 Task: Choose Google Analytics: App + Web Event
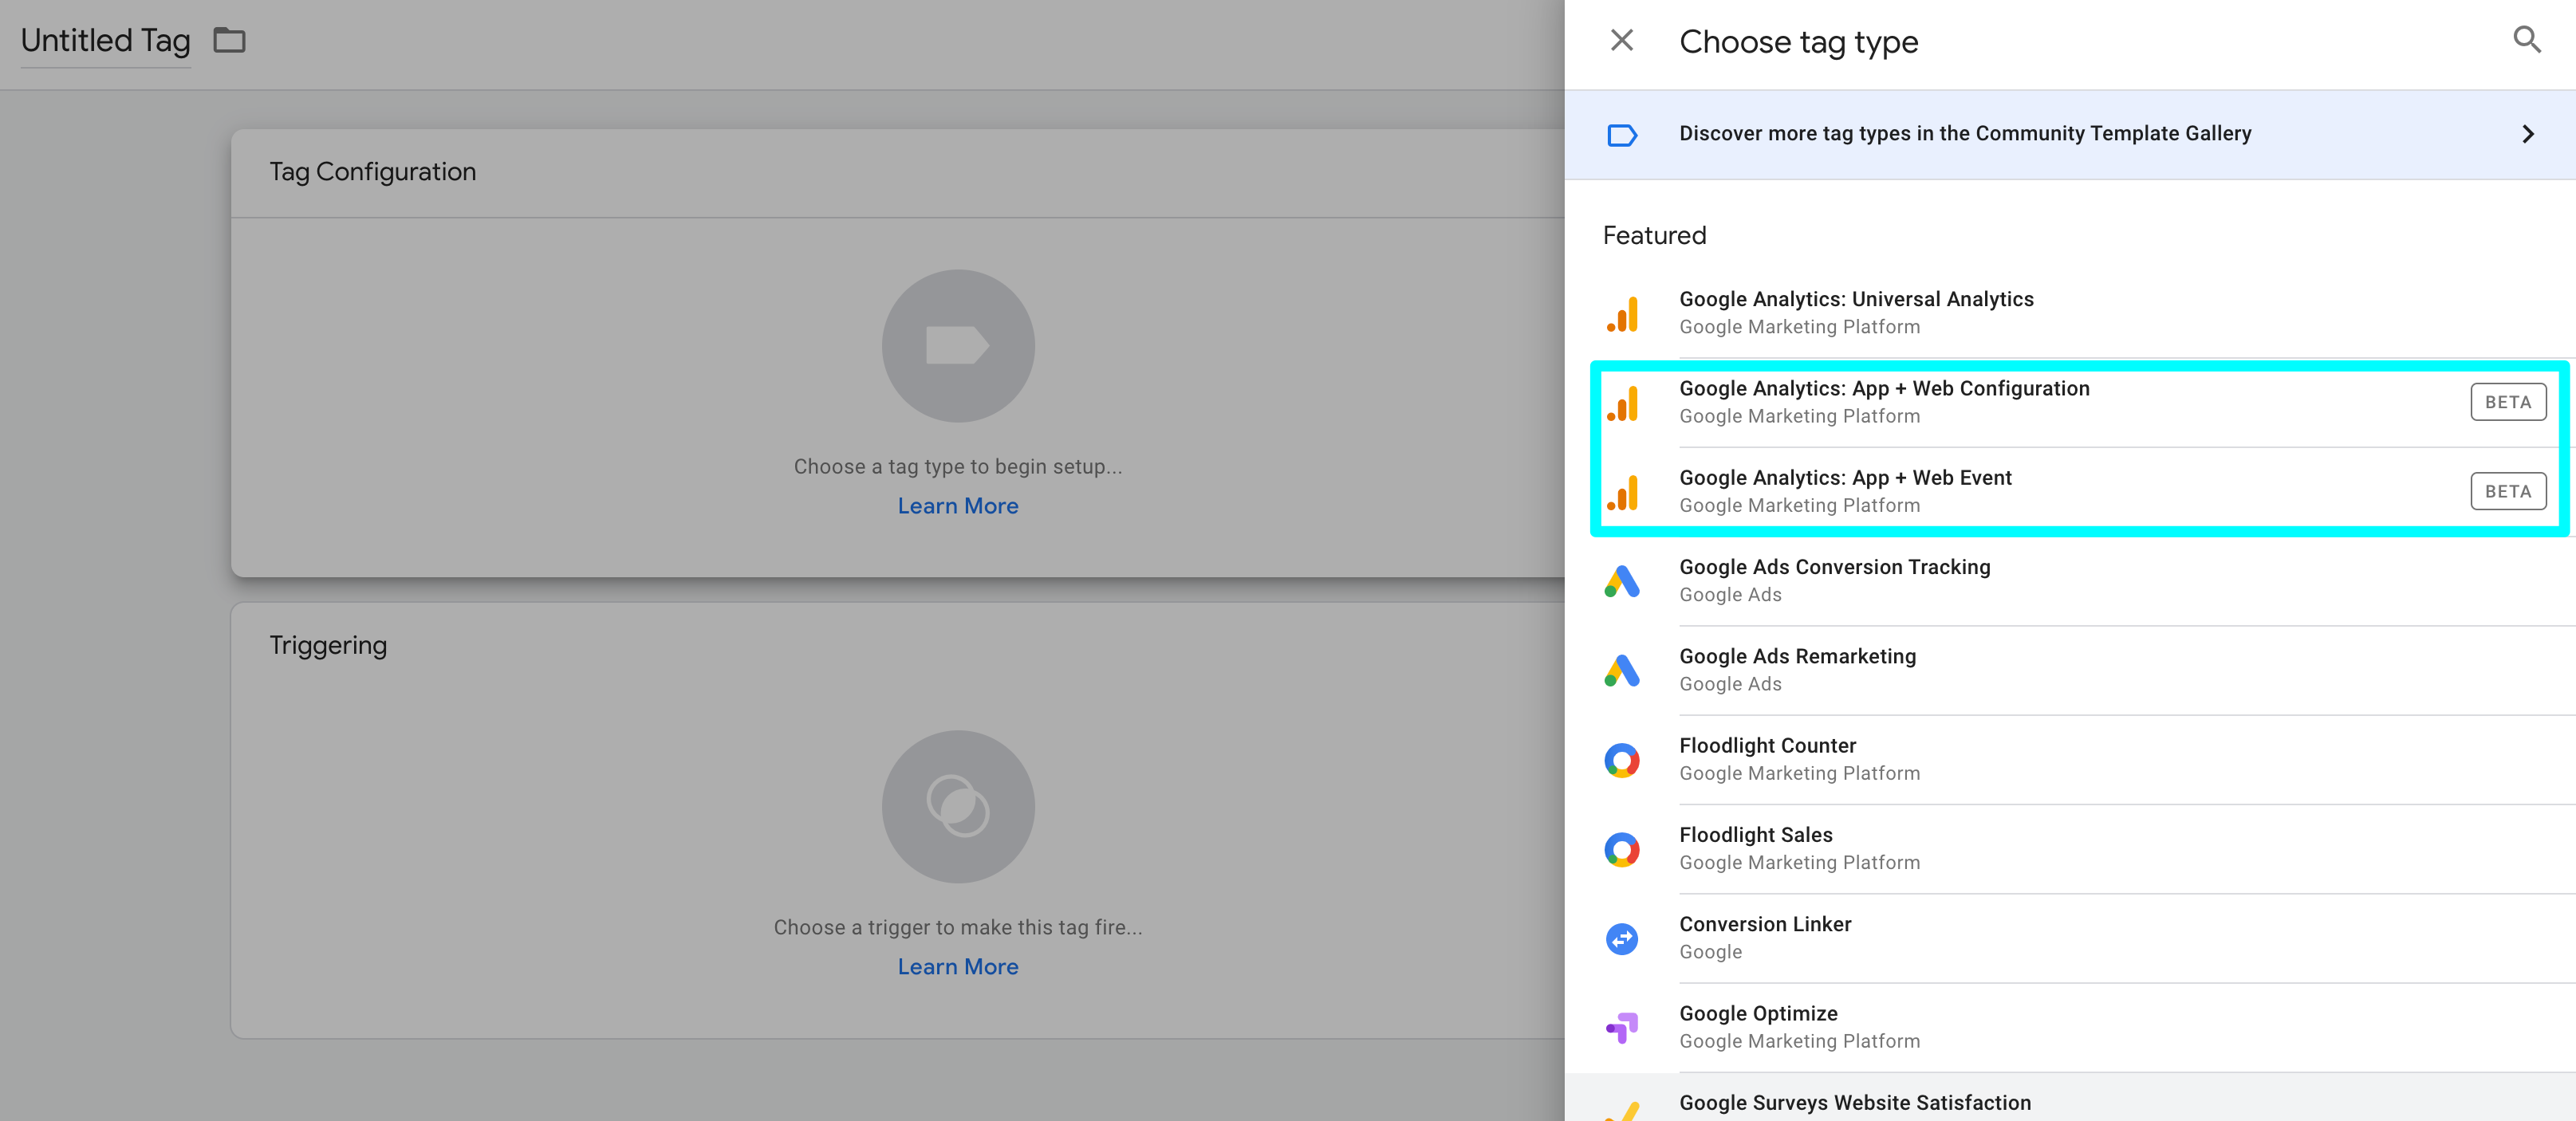pyautogui.click(x=2069, y=491)
